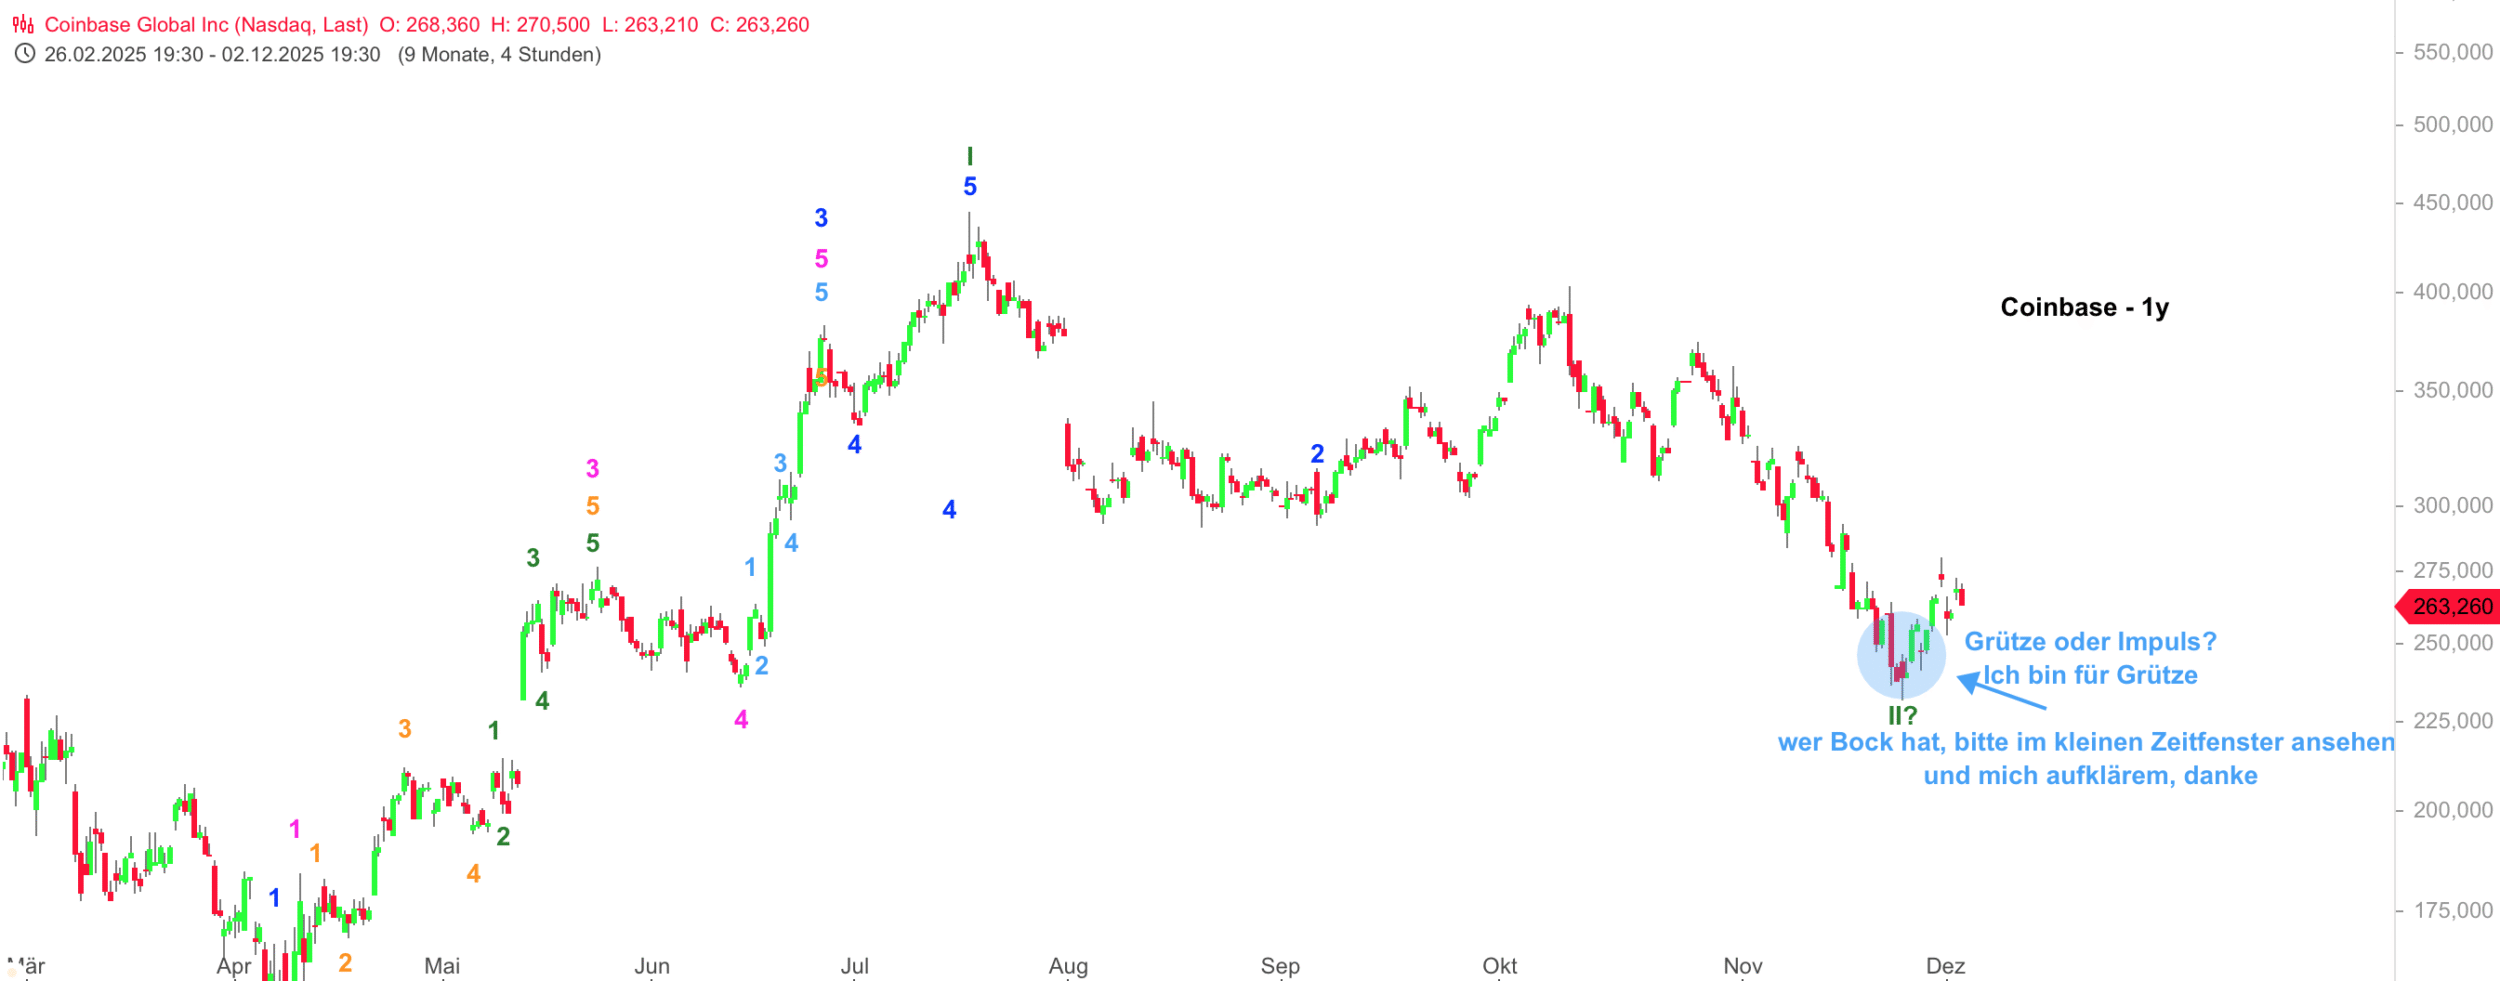Click the 500,000 price axis label

[x=2452, y=125]
